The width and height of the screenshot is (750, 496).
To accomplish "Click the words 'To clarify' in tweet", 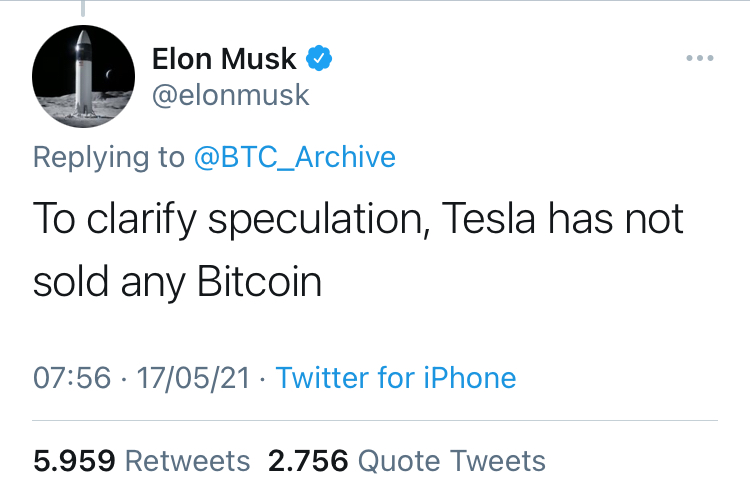I will tap(115, 220).
